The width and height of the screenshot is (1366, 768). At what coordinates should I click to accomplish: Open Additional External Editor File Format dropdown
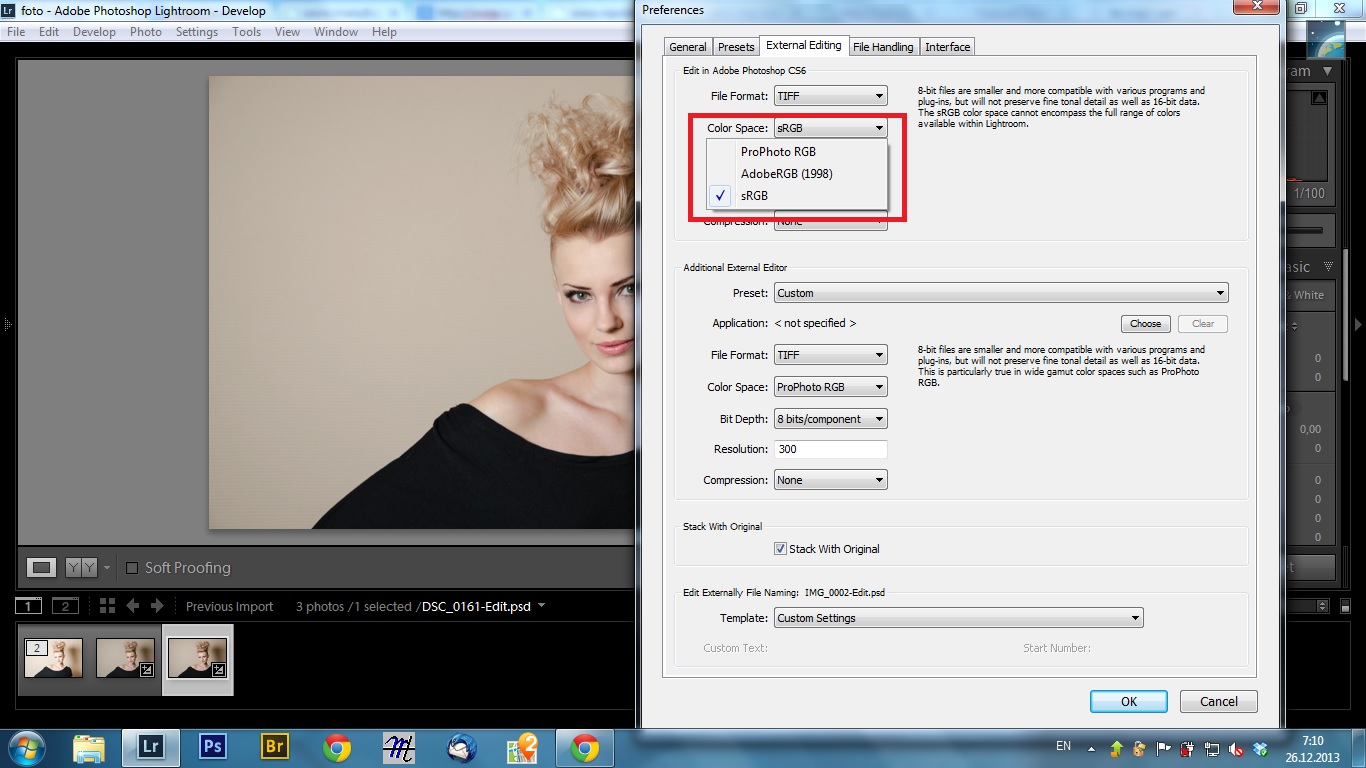coord(831,355)
